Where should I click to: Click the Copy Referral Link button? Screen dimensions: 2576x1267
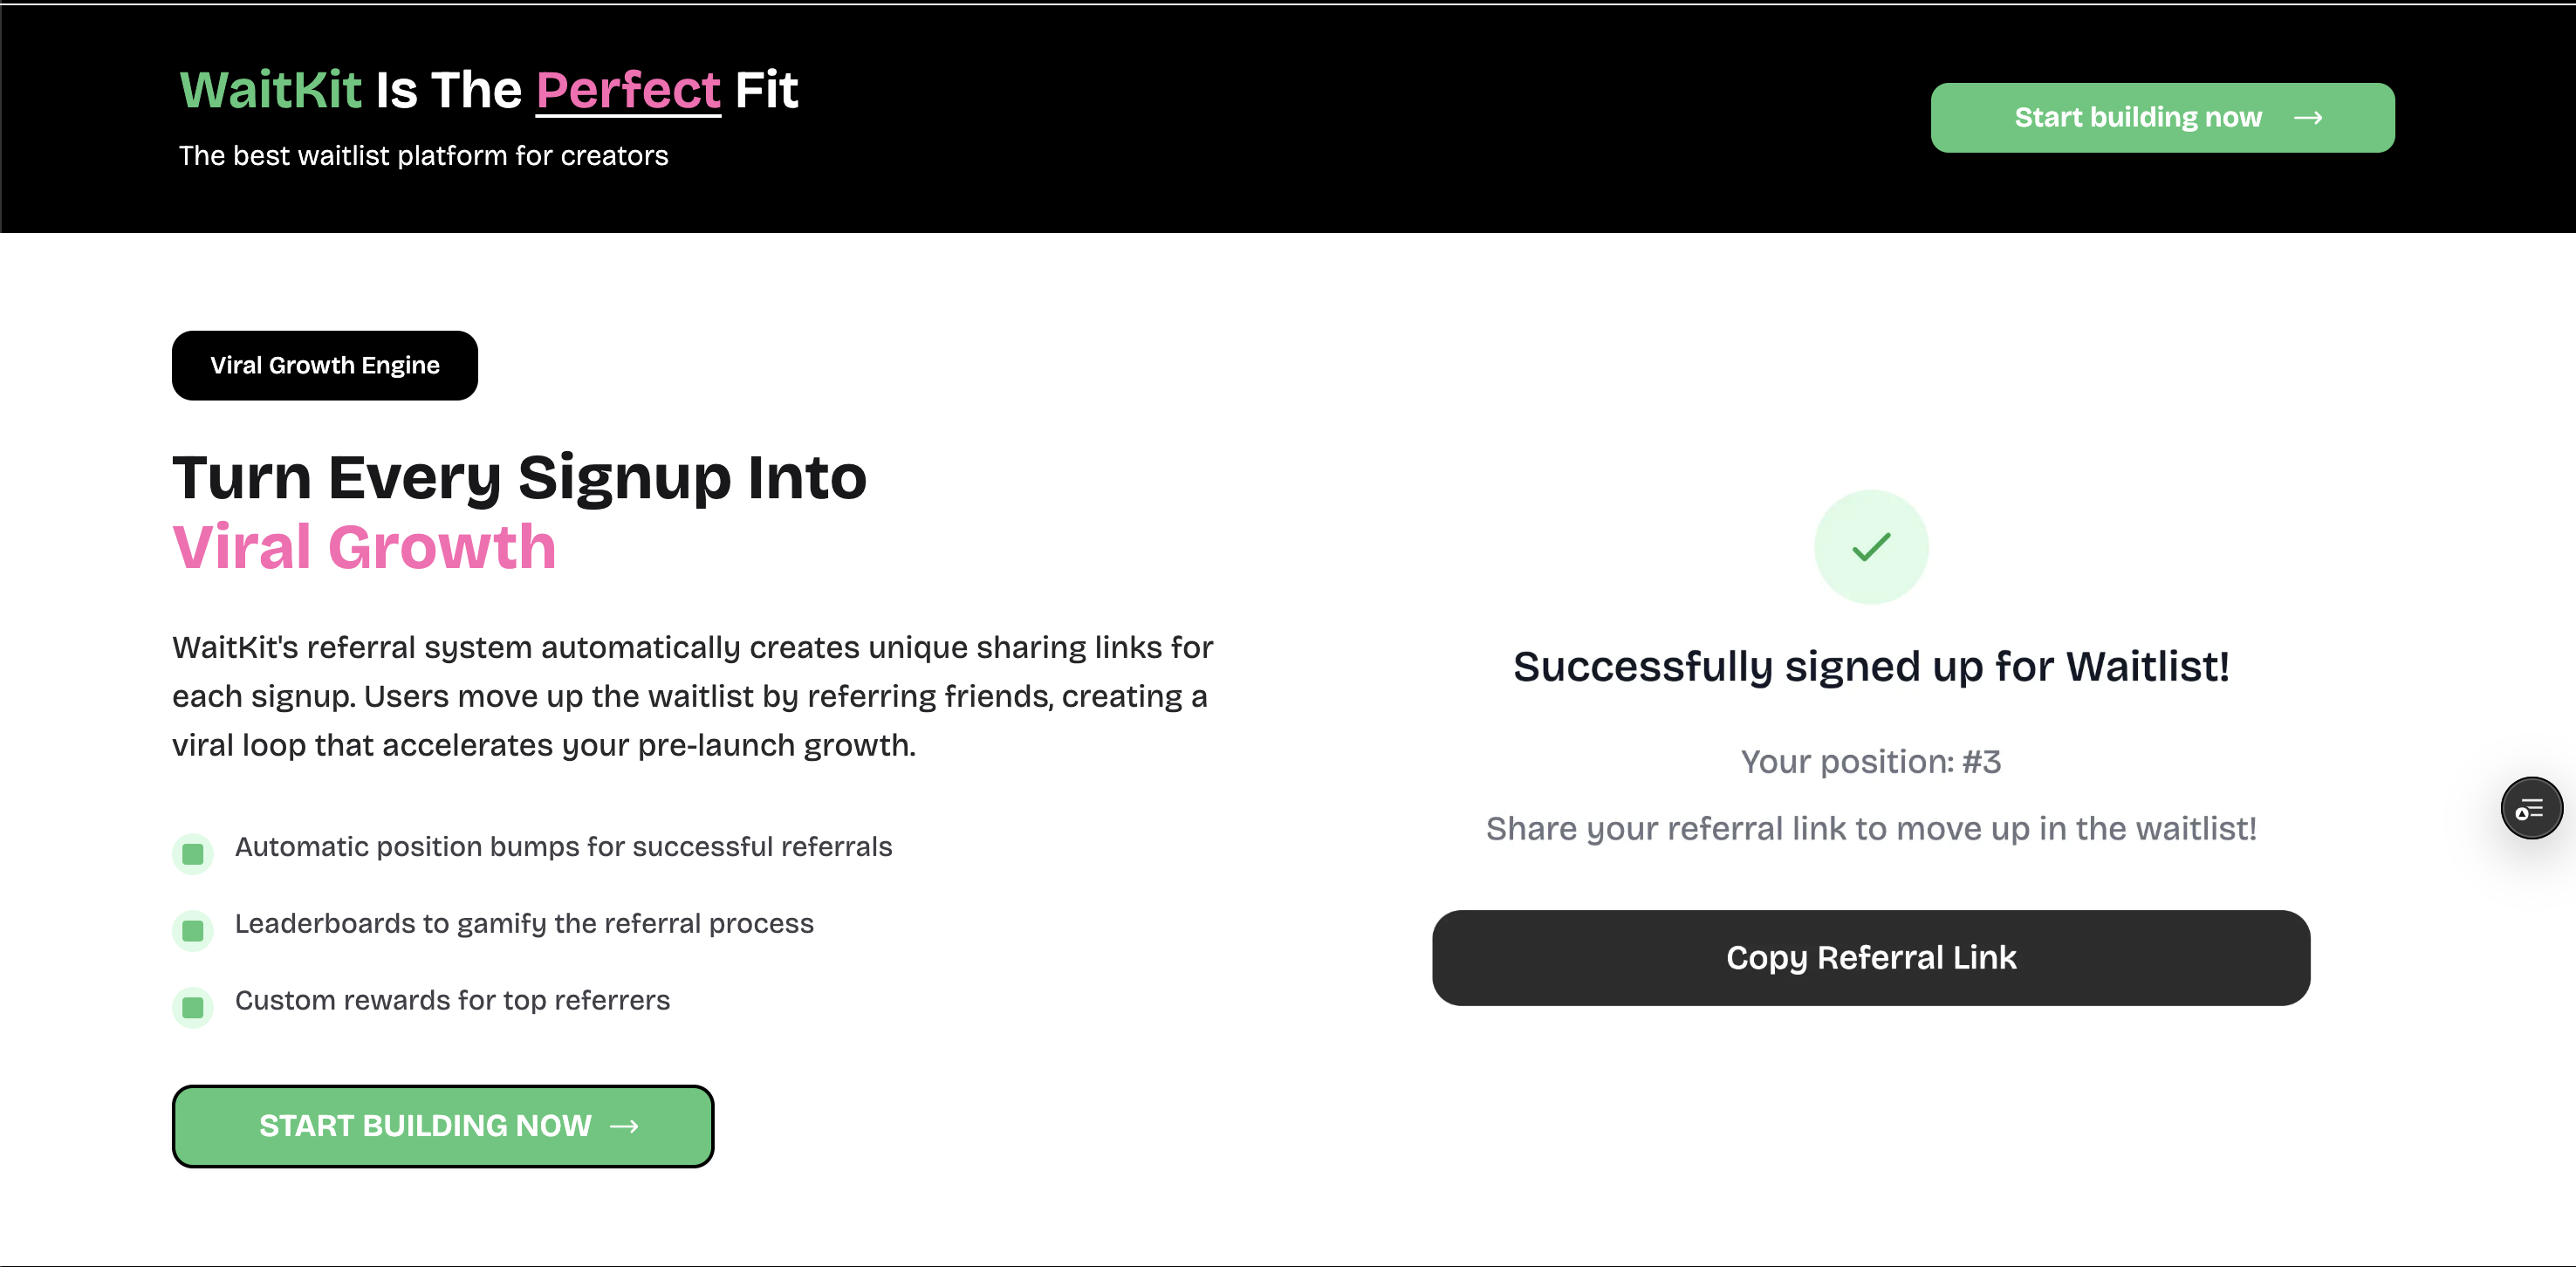tap(1870, 957)
